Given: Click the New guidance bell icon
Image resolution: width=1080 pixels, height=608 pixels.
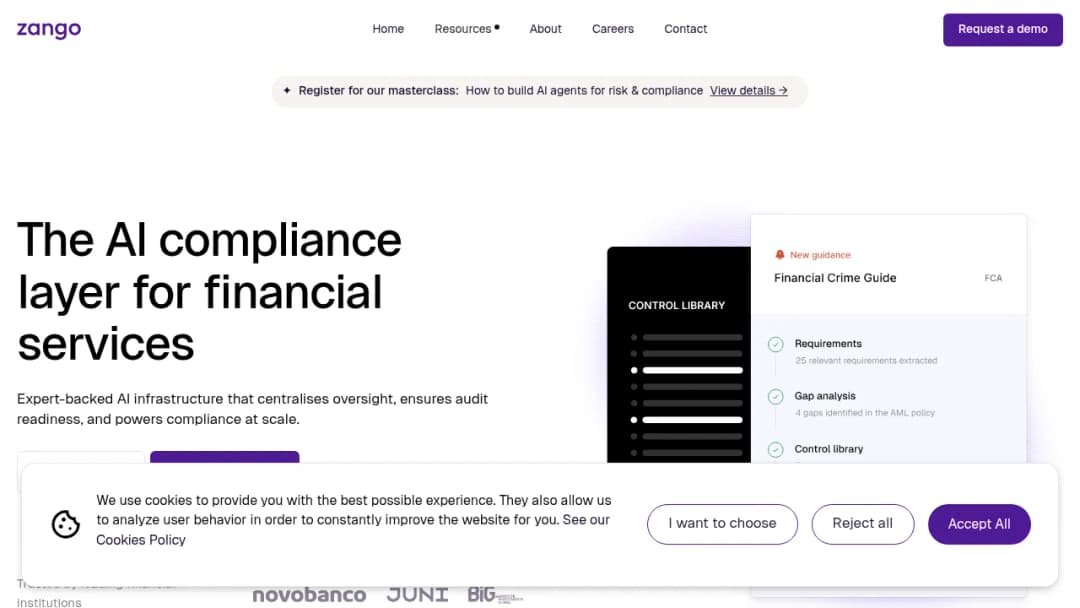Looking at the screenshot, I should pyautogui.click(x=780, y=255).
